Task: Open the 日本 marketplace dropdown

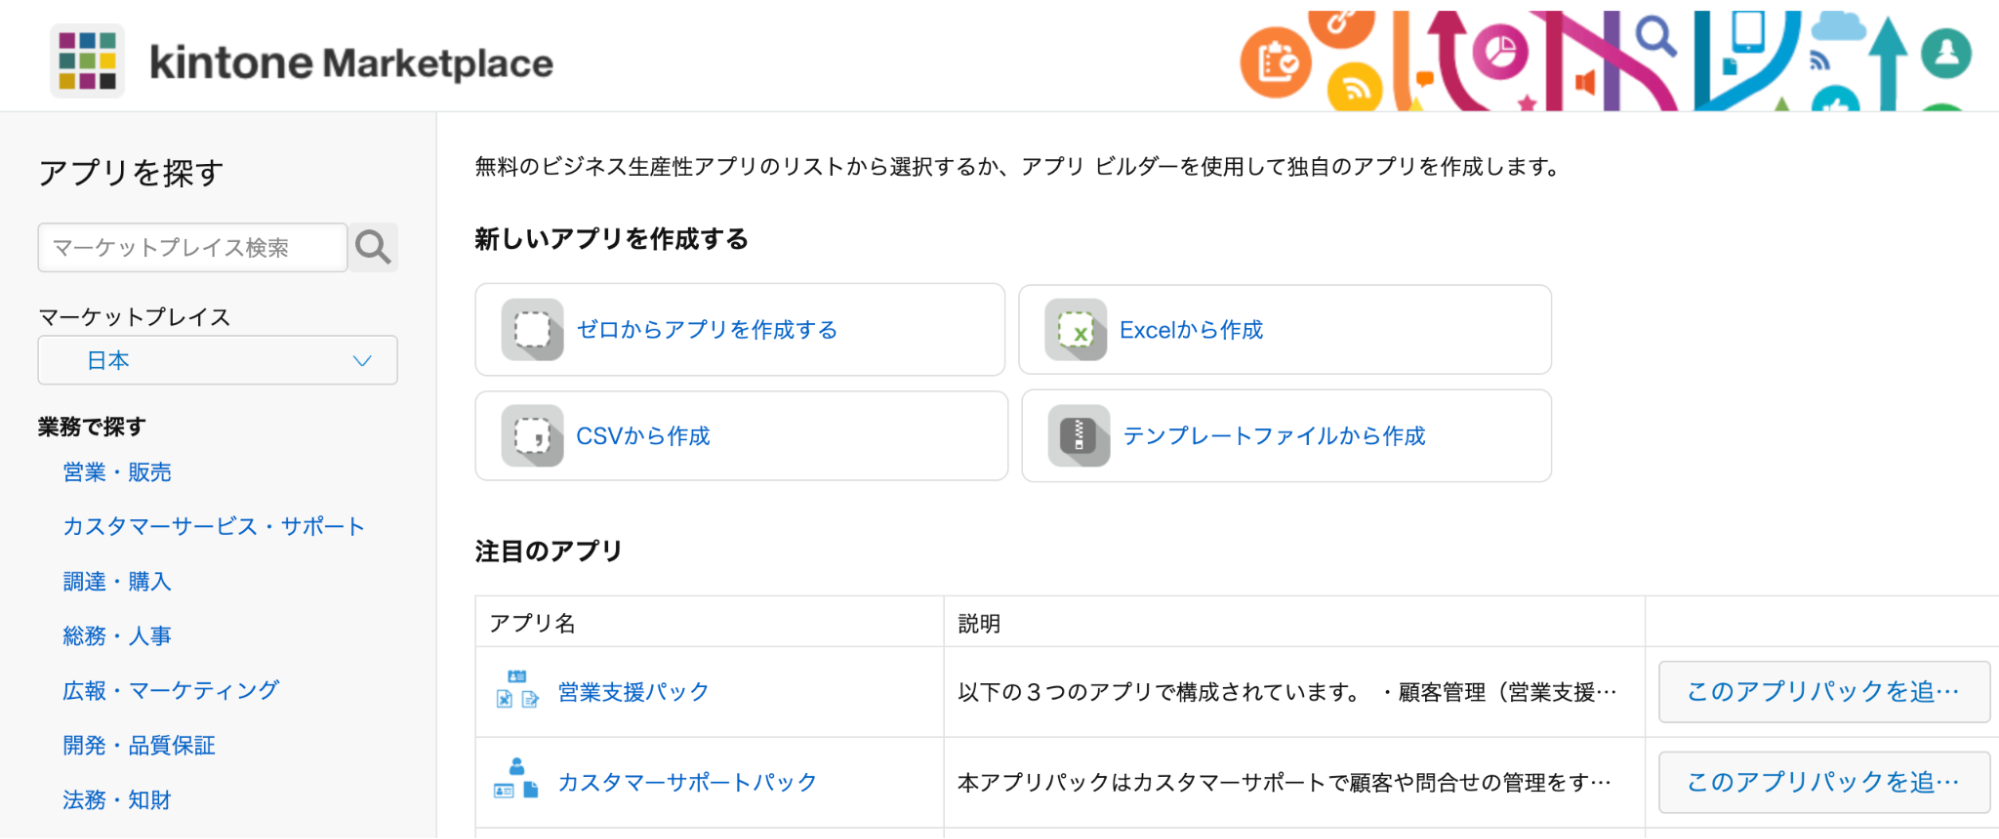Action: click(218, 360)
